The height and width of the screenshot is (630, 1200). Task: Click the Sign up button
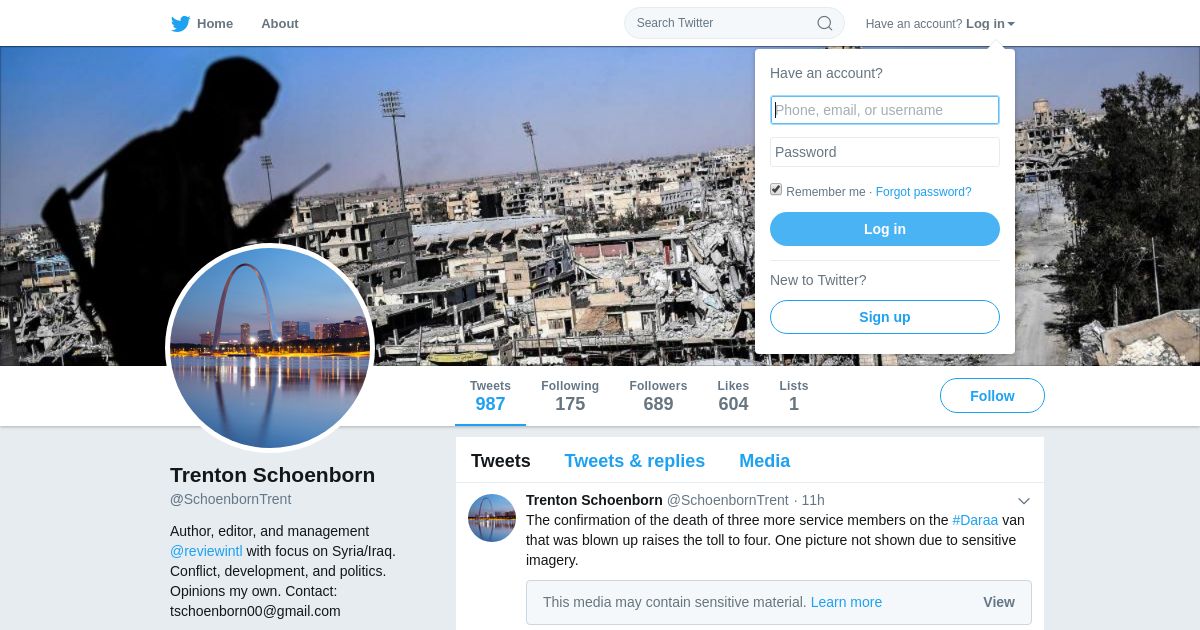pyautogui.click(x=885, y=317)
